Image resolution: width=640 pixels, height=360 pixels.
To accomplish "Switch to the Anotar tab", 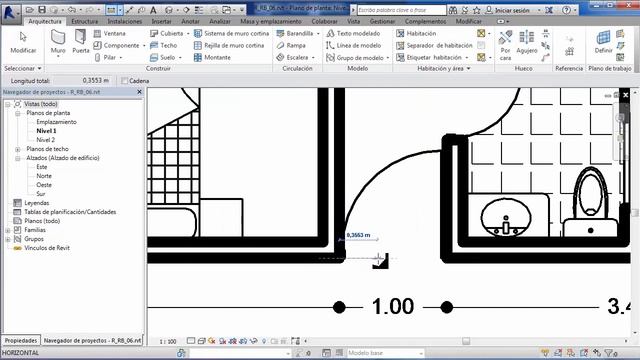I will pos(190,21).
